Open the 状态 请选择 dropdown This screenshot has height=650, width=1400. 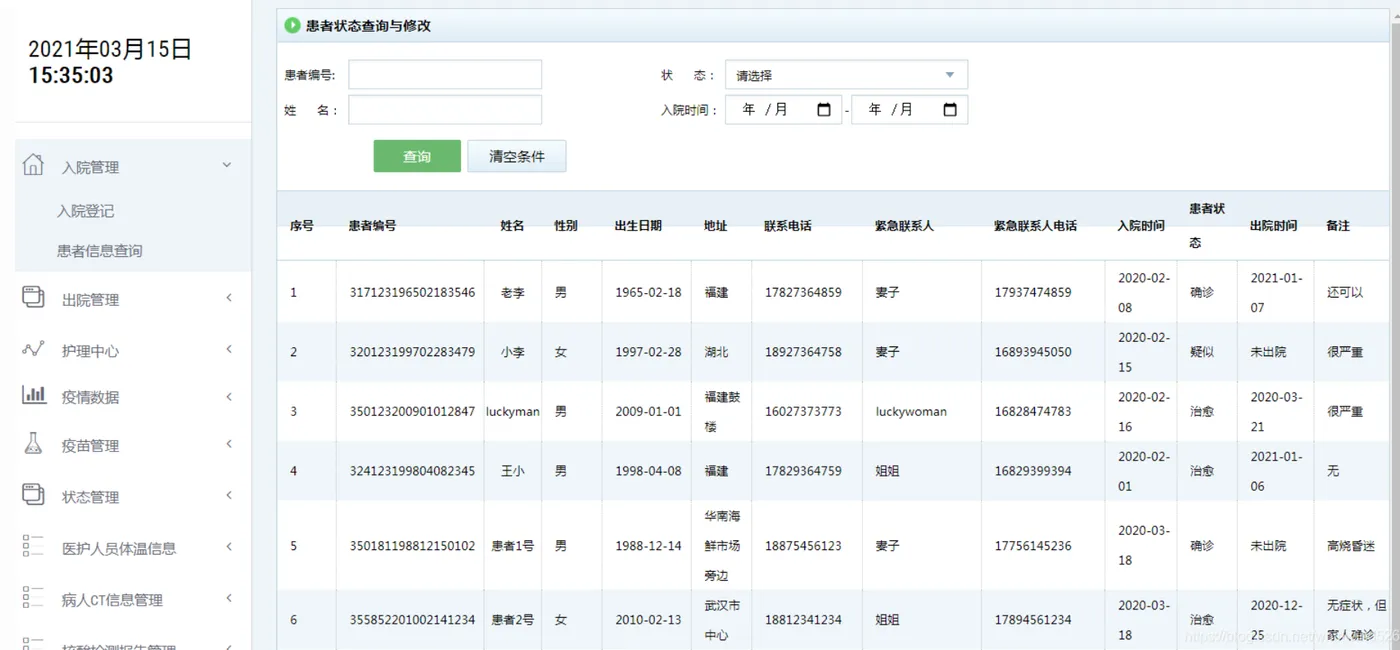(x=846, y=75)
